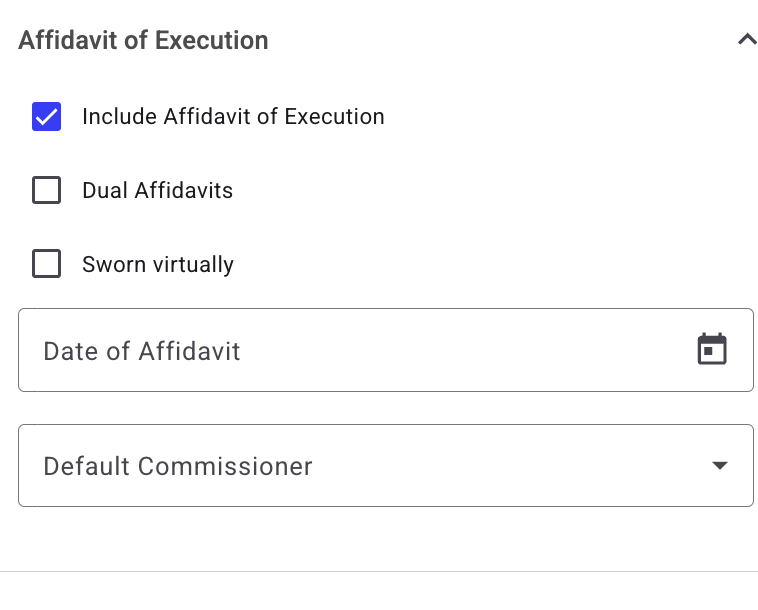Click the small triangle in Commissioner field

(720, 465)
